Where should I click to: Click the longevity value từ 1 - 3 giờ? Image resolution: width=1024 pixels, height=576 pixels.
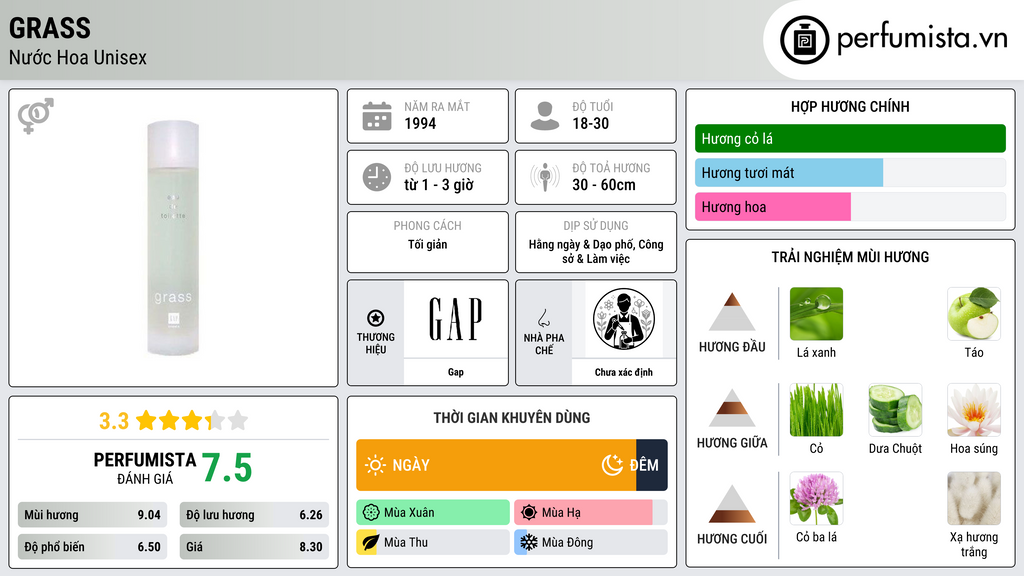point(439,185)
